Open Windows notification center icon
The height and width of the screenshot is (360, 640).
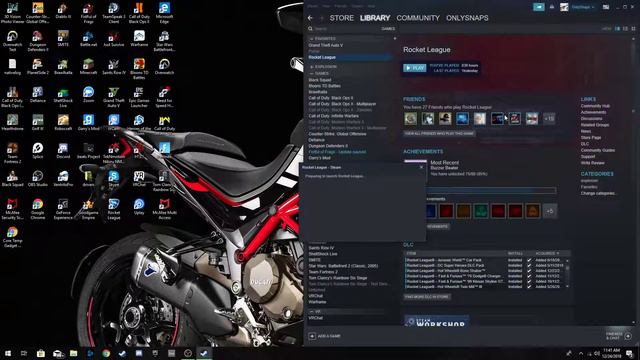click(x=630, y=353)
